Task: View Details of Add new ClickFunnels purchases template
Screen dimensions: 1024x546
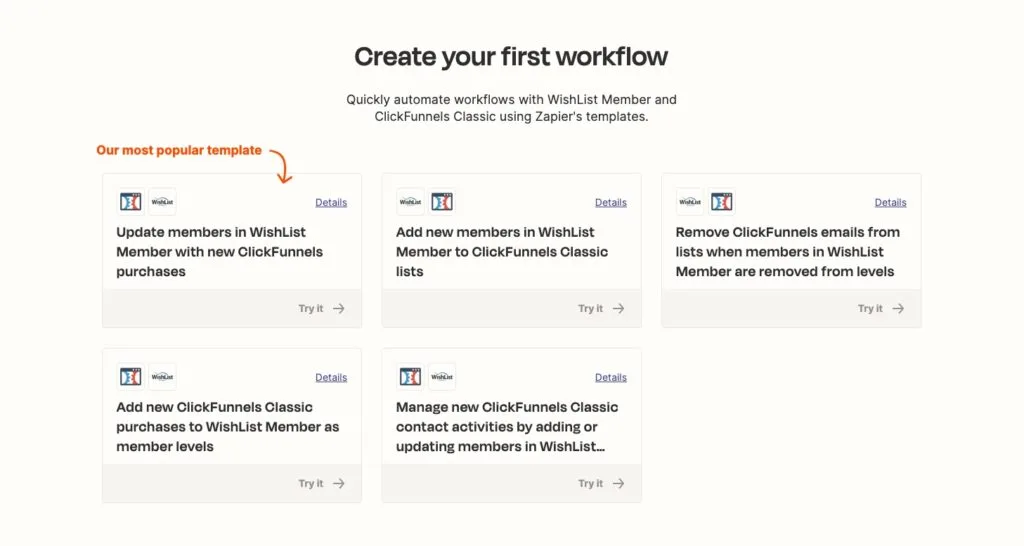Action: tap(331, 378)
